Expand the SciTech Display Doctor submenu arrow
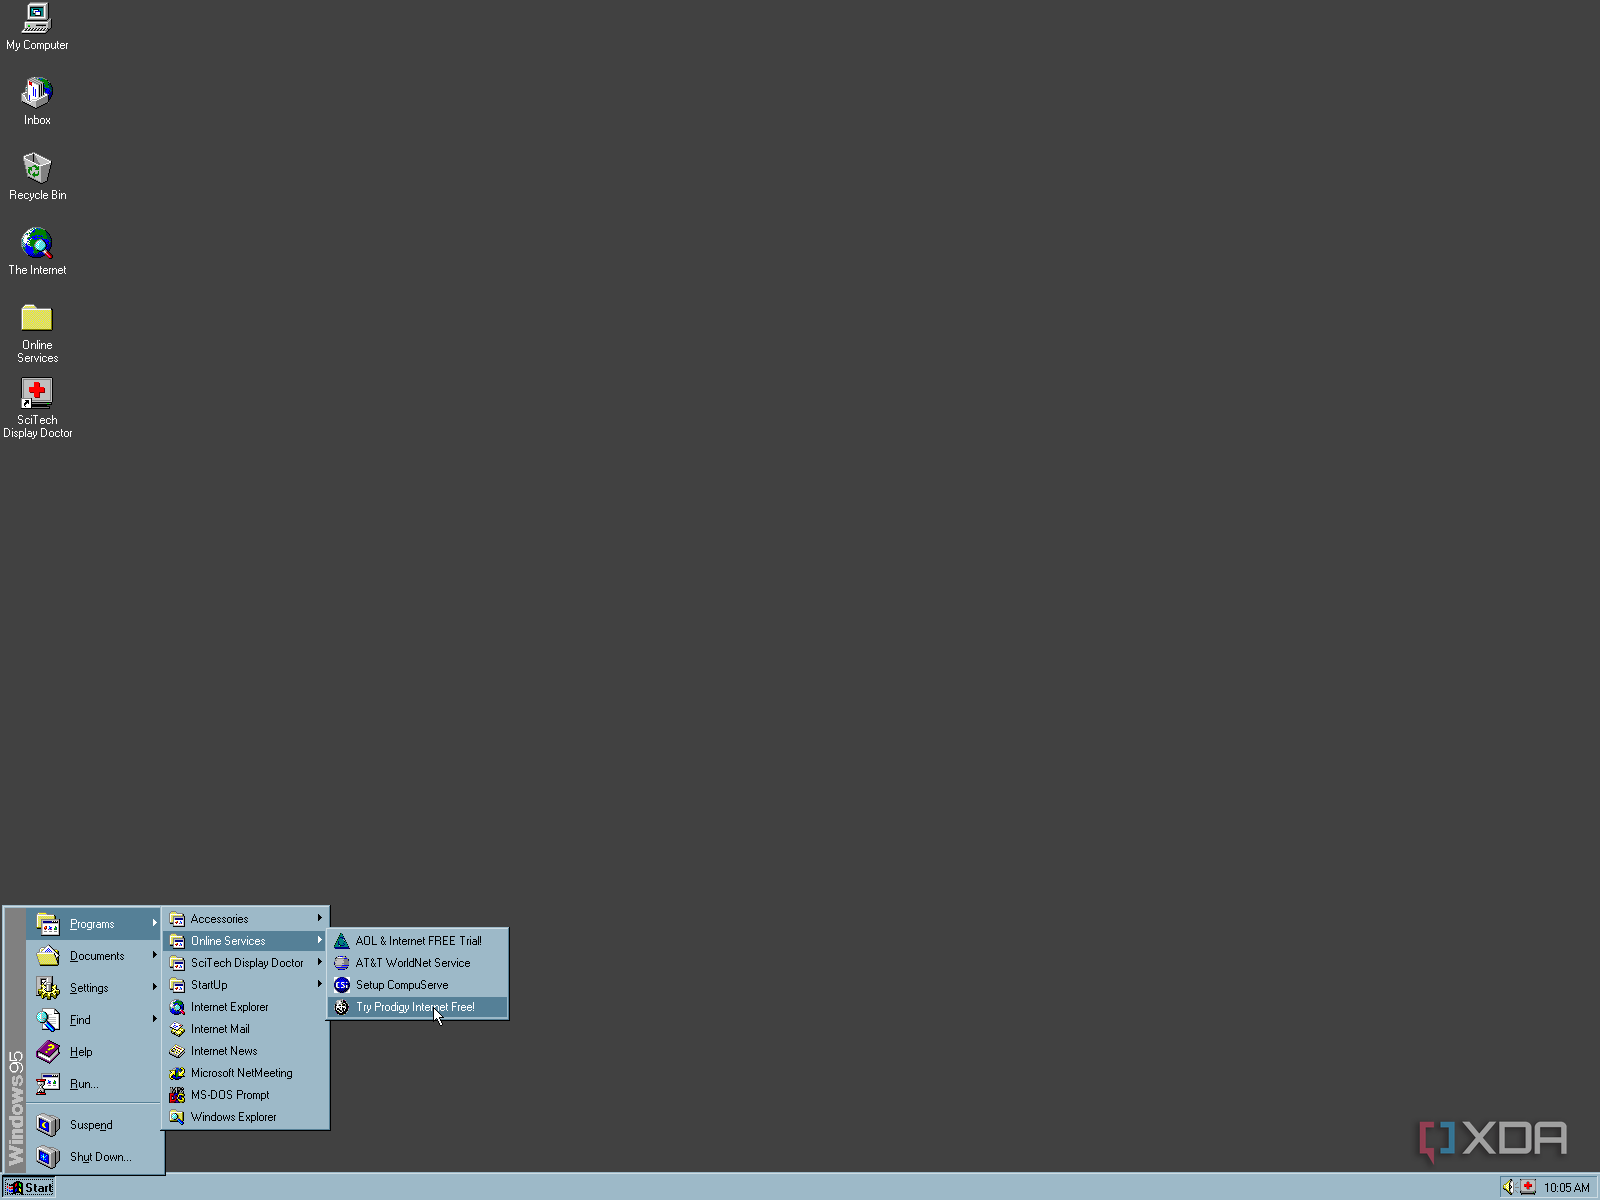Viewport: 1600px width, 1200px height. coord(320,962)
